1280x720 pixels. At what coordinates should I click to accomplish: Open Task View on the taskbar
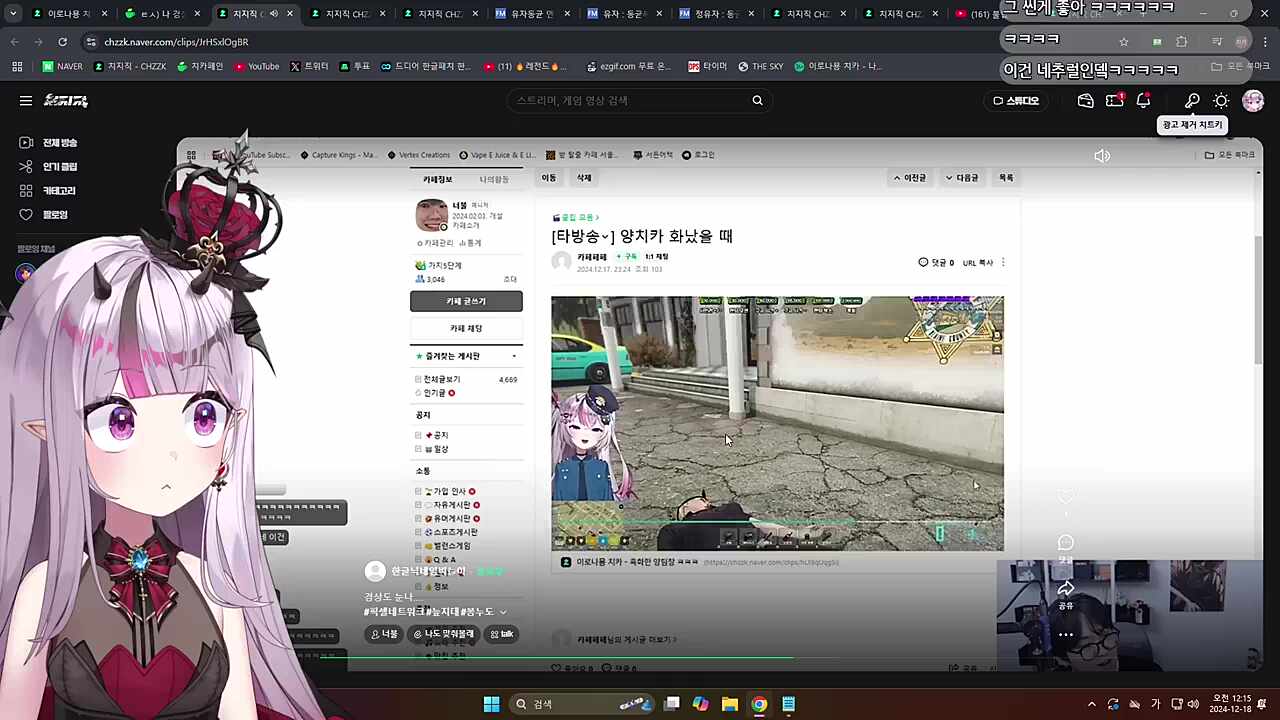point(672,704)
